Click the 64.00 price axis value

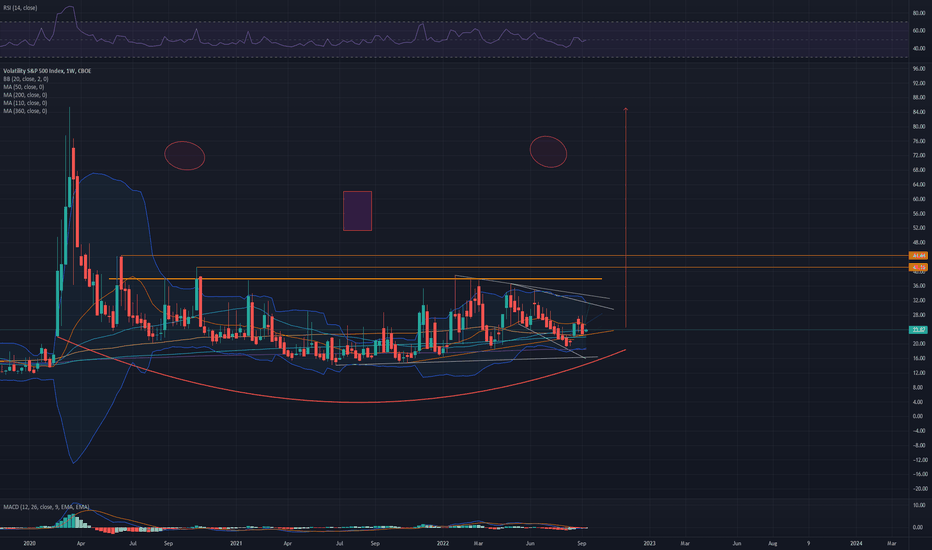pos(918,185)
